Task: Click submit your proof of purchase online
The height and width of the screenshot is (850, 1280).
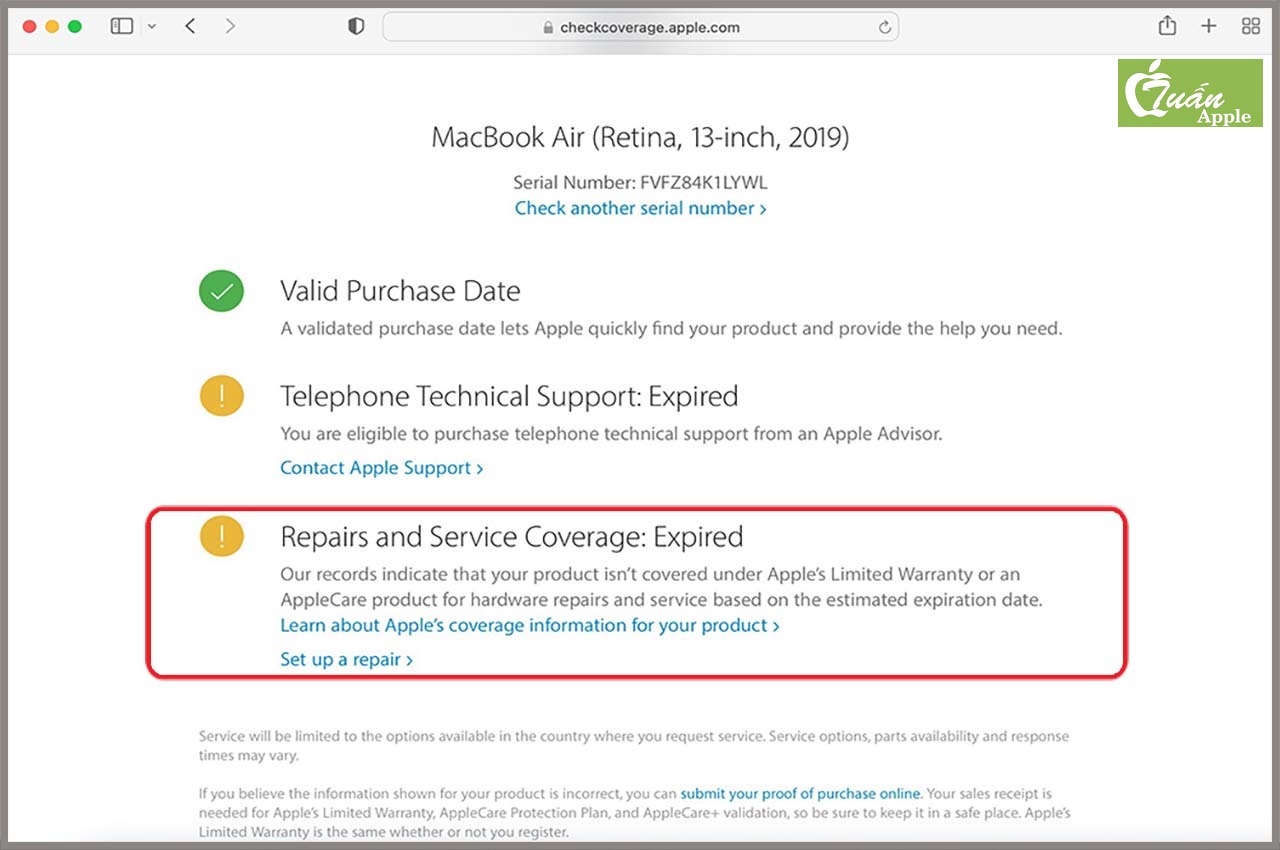Action: pyautogui.click(x=801, y=793)
